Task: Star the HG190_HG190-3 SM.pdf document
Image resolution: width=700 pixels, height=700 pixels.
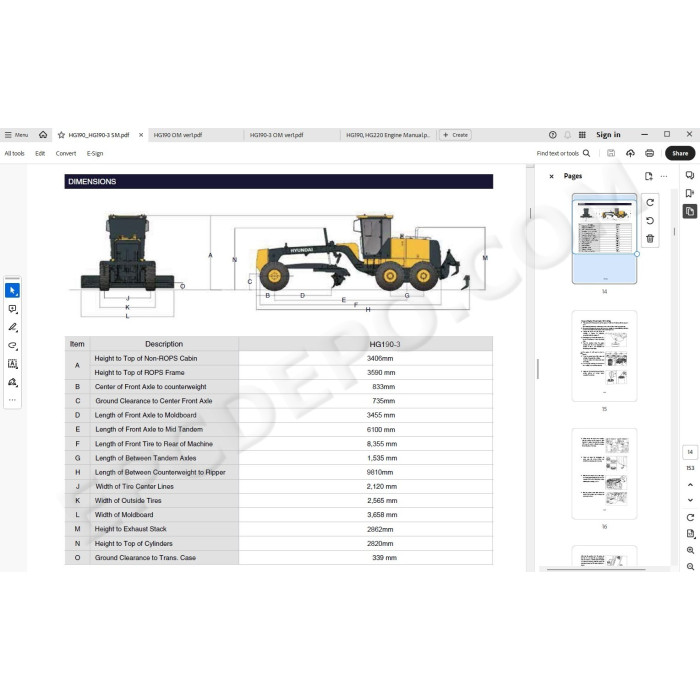Action: [x=62, y=135]
